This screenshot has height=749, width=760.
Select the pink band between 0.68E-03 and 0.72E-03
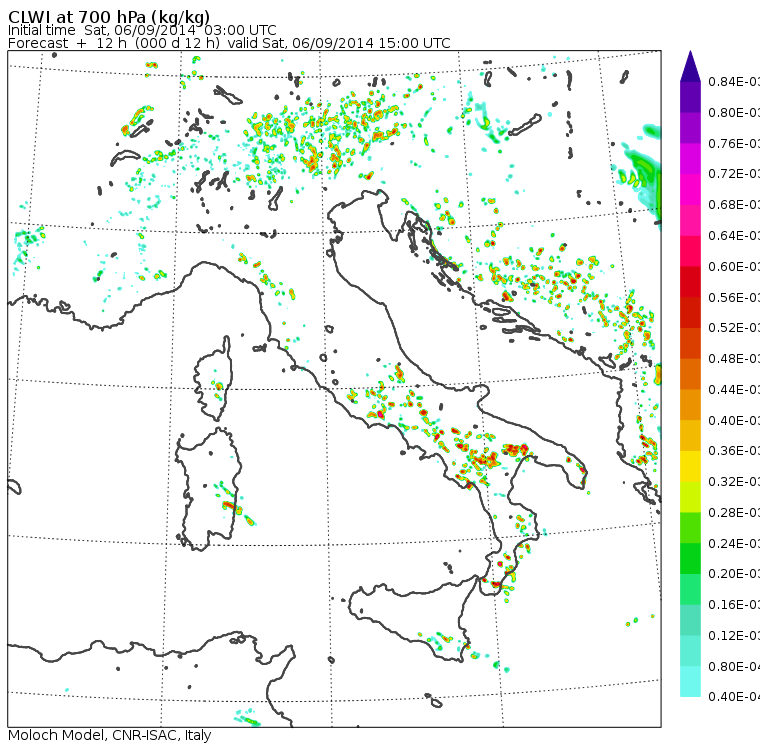click(690, 190)
